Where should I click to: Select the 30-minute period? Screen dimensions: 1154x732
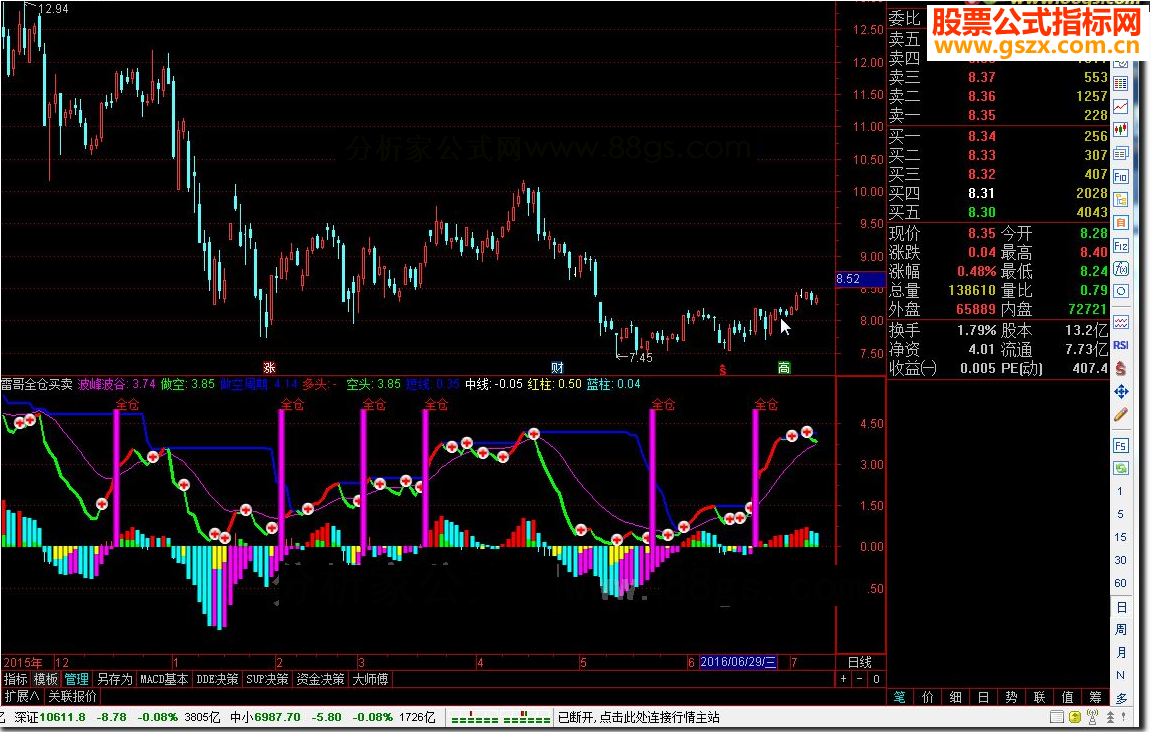[1120, 560]
